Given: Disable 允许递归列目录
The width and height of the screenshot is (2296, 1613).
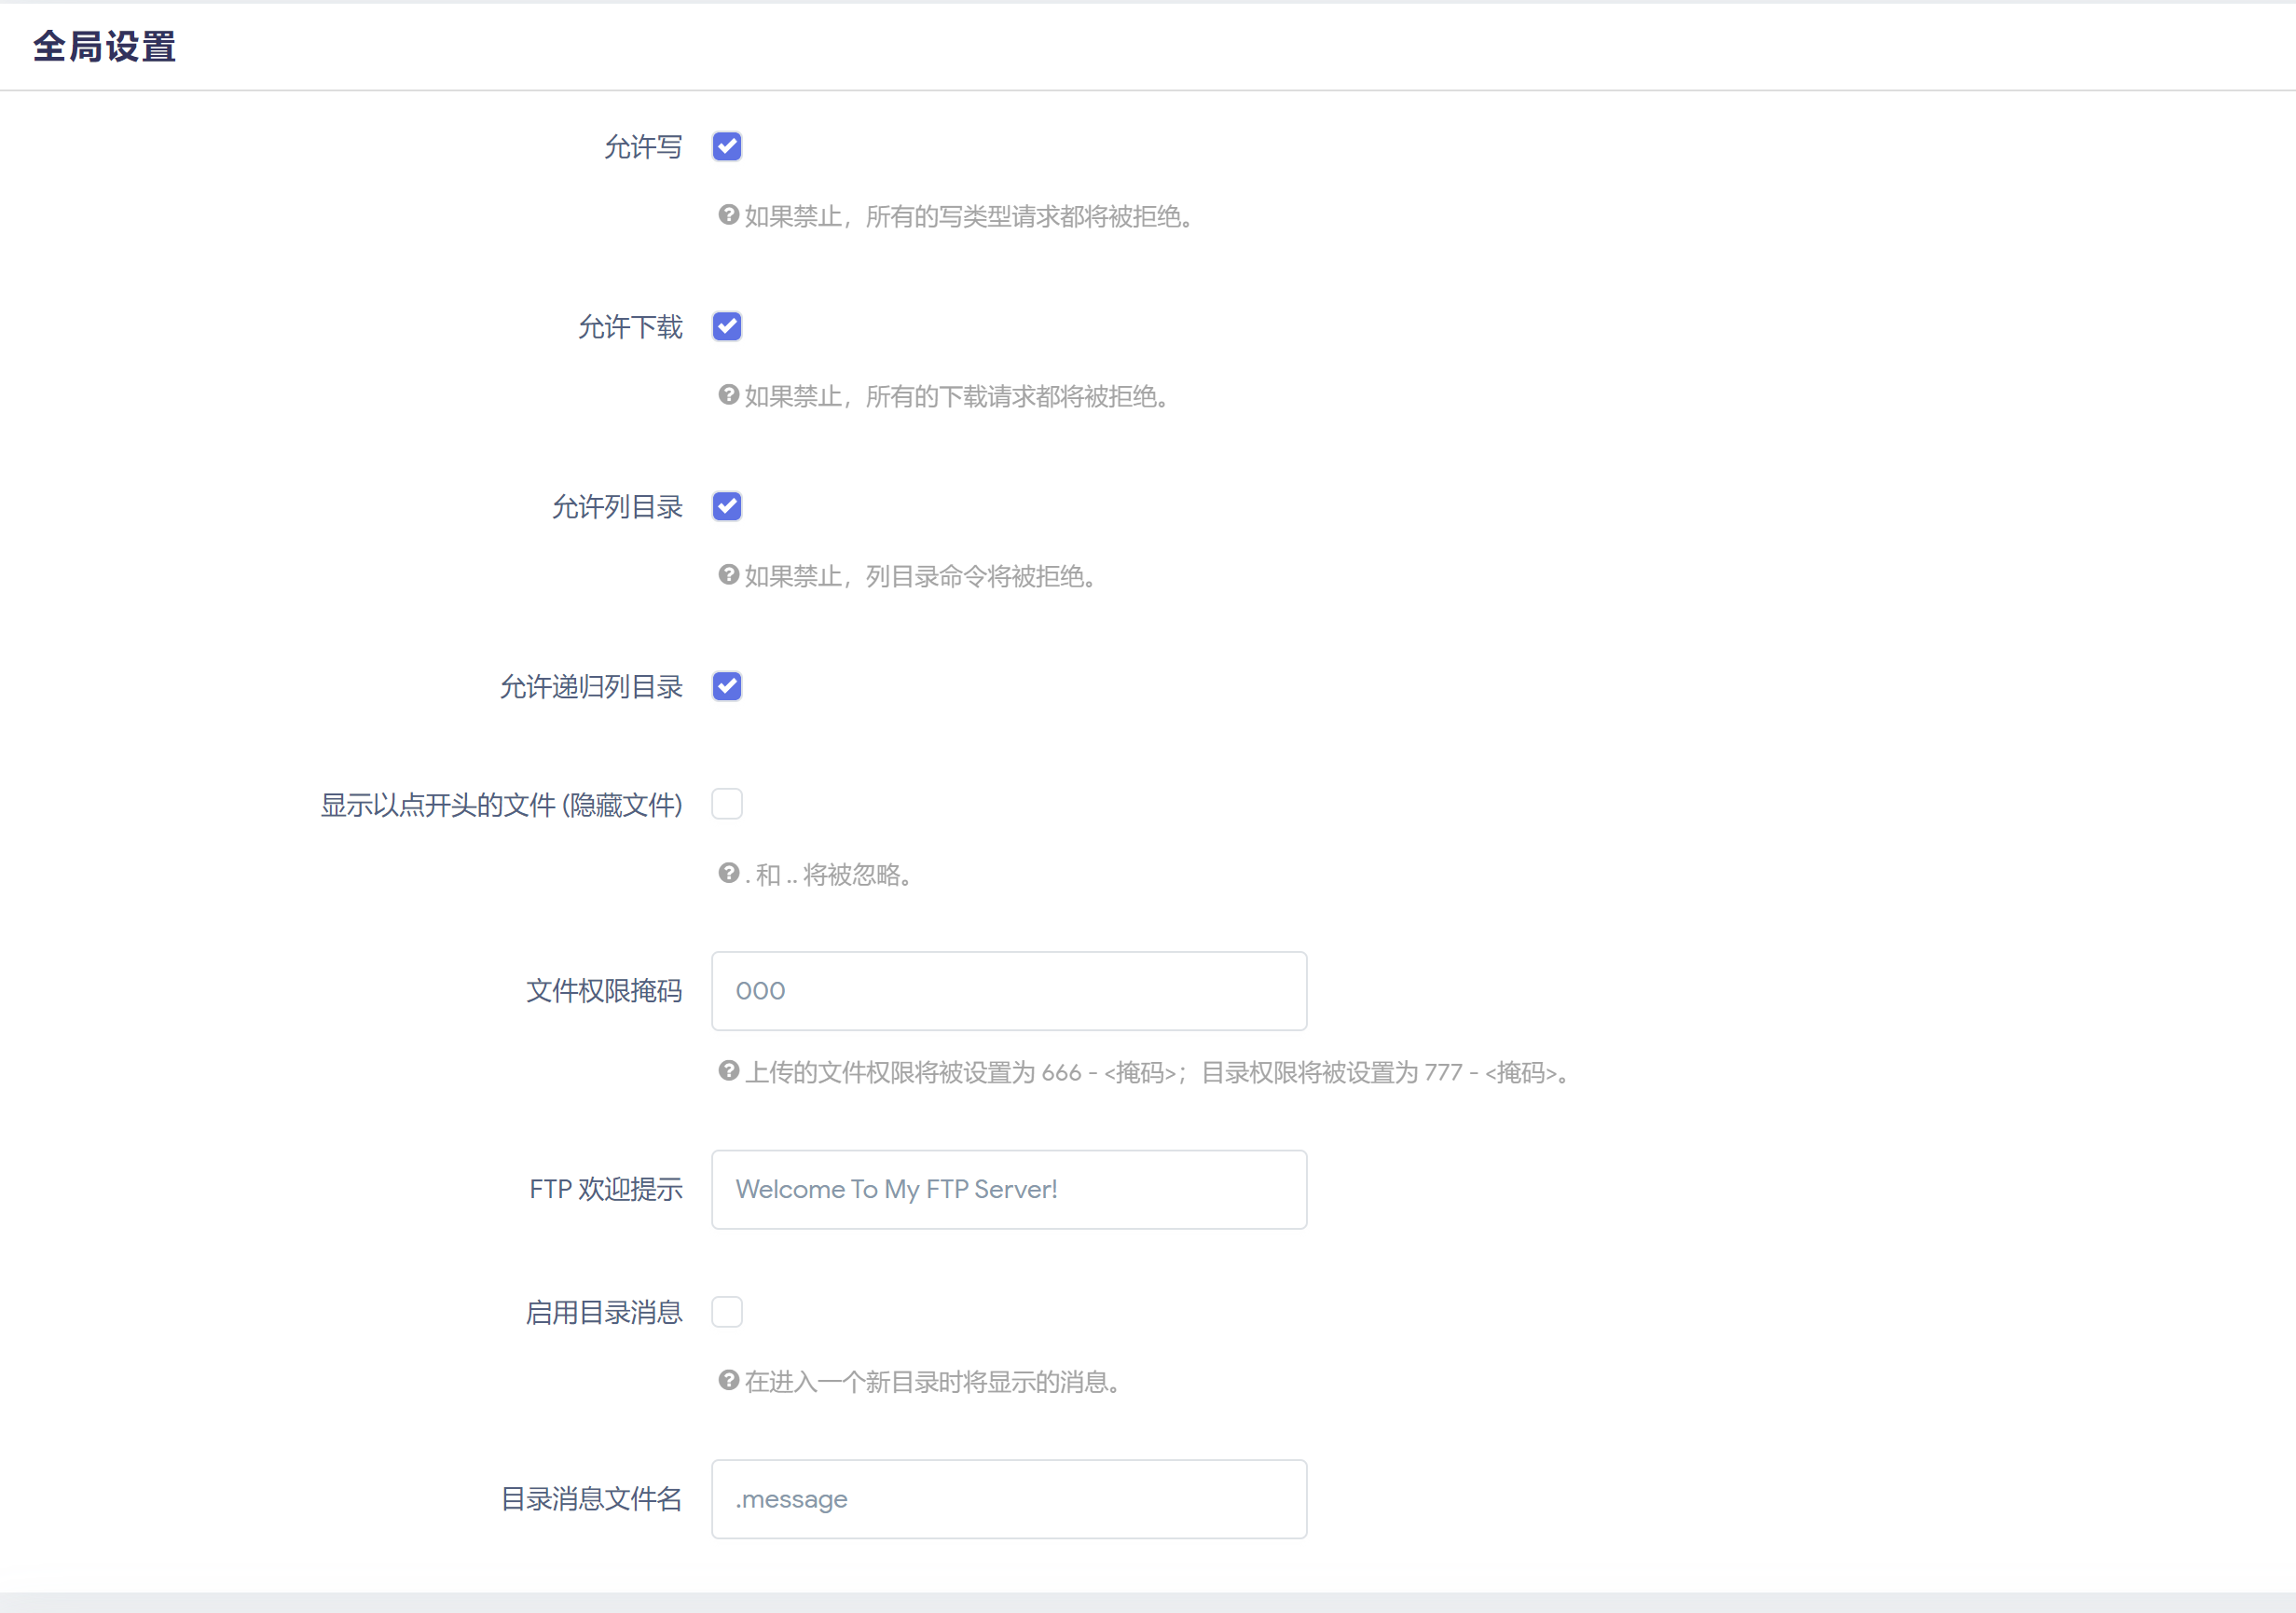Looking at the screenshot, I should (x=727, y=686).
